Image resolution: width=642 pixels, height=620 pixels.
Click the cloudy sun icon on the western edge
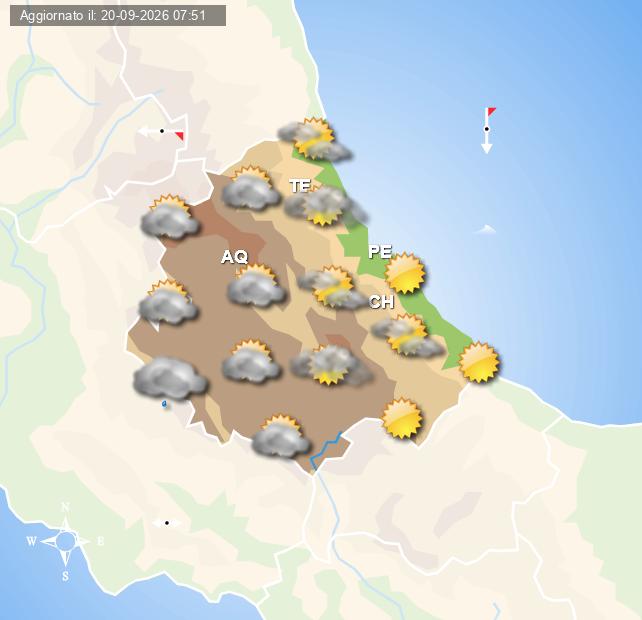(x=168, y=302)
